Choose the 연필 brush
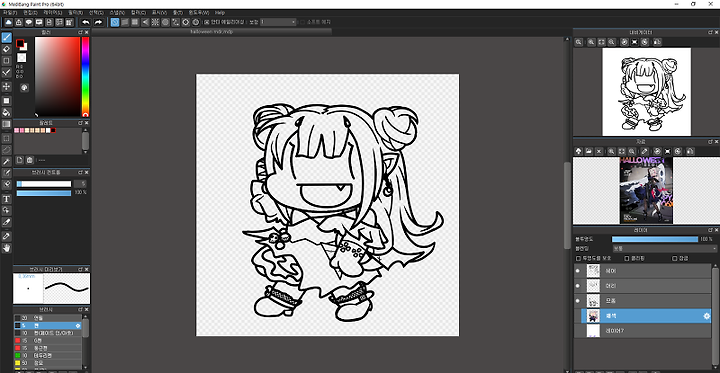The image size is (720, 373). [48, 318]
